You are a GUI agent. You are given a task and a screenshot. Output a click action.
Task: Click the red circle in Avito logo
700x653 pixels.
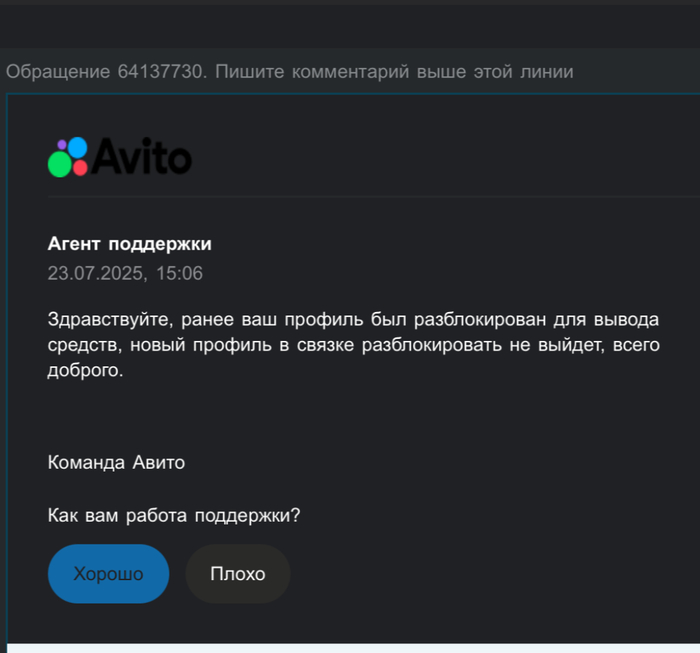(x=80, y=167)
